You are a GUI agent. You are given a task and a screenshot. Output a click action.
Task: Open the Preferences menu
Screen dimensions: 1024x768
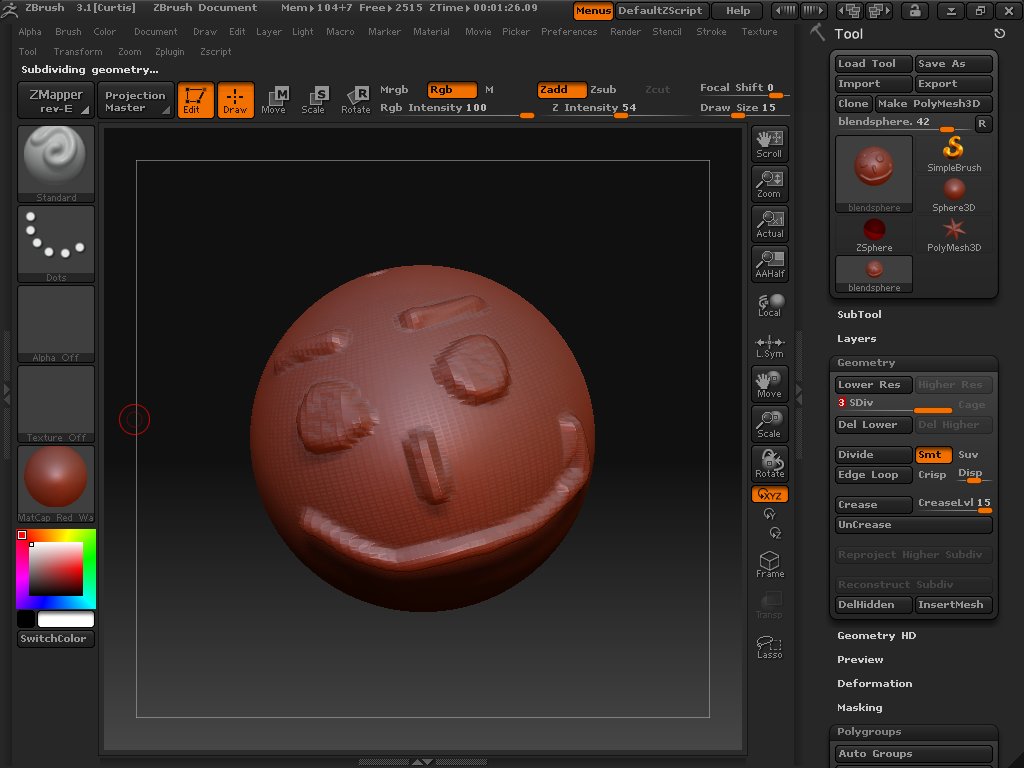pyautogui.click(x=569, y=32)
